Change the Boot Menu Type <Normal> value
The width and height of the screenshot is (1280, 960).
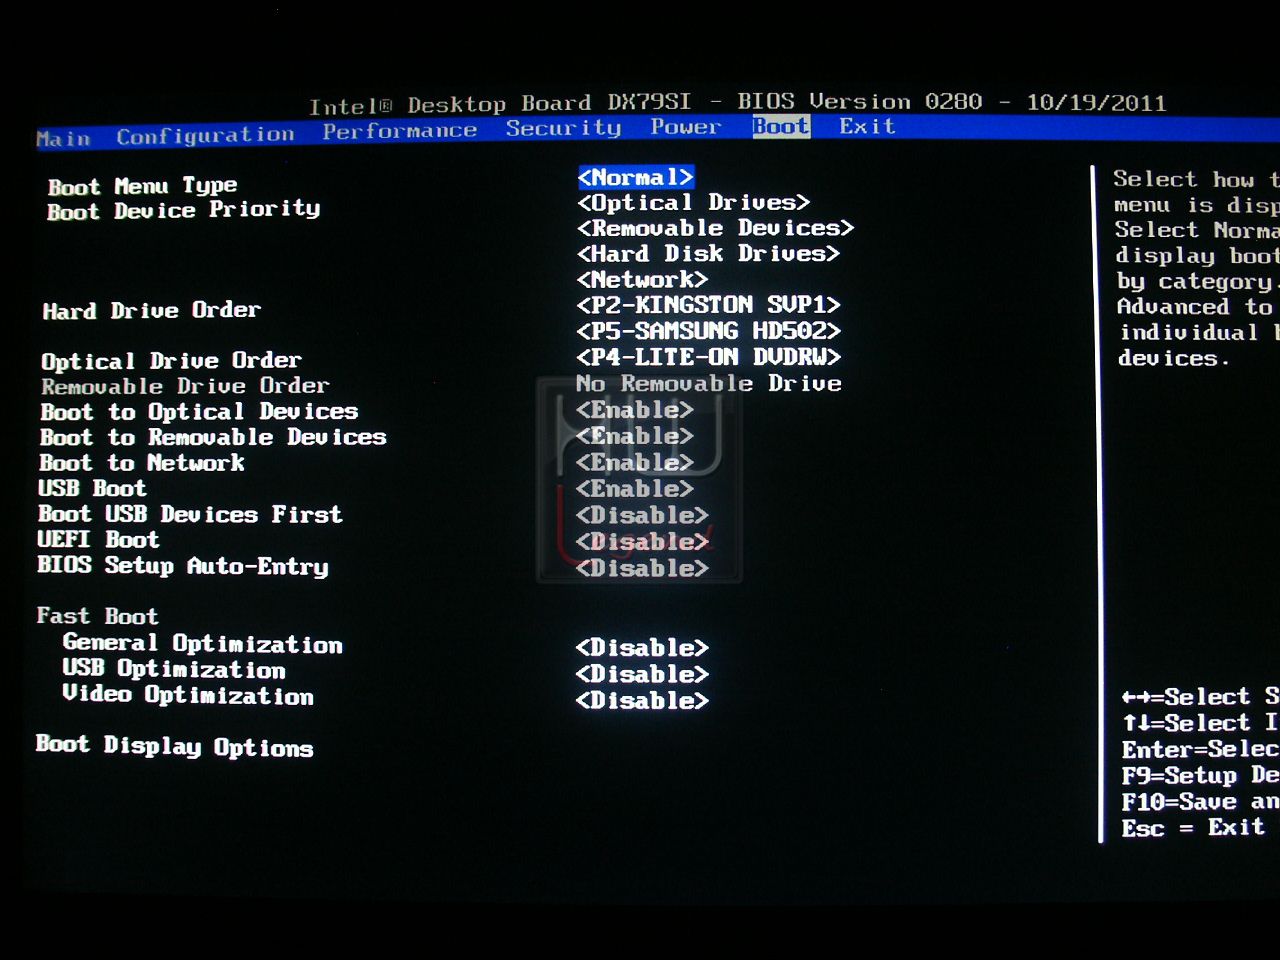[635, 177]
